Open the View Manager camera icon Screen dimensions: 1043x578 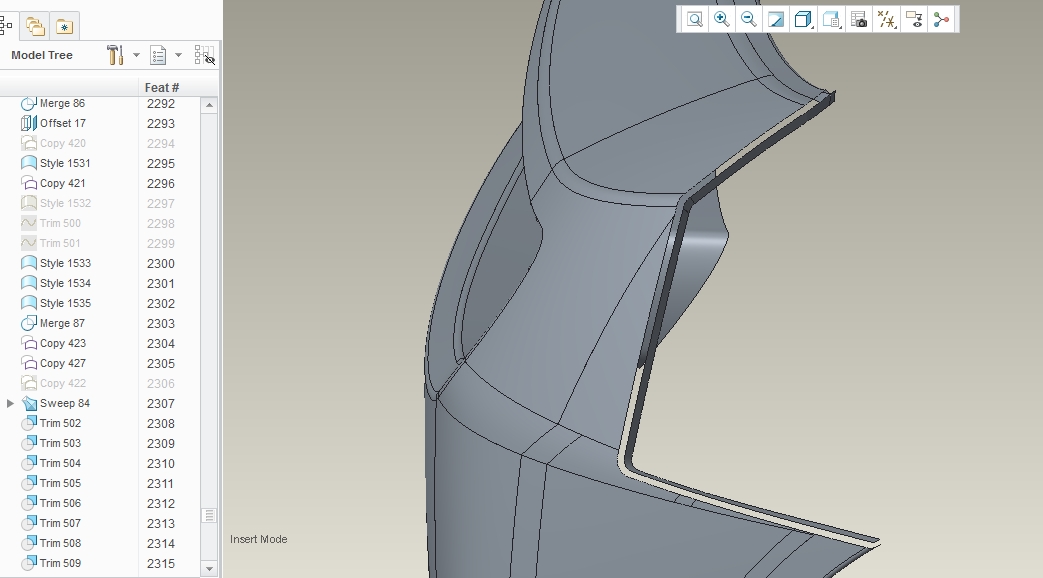pos(859,19)
